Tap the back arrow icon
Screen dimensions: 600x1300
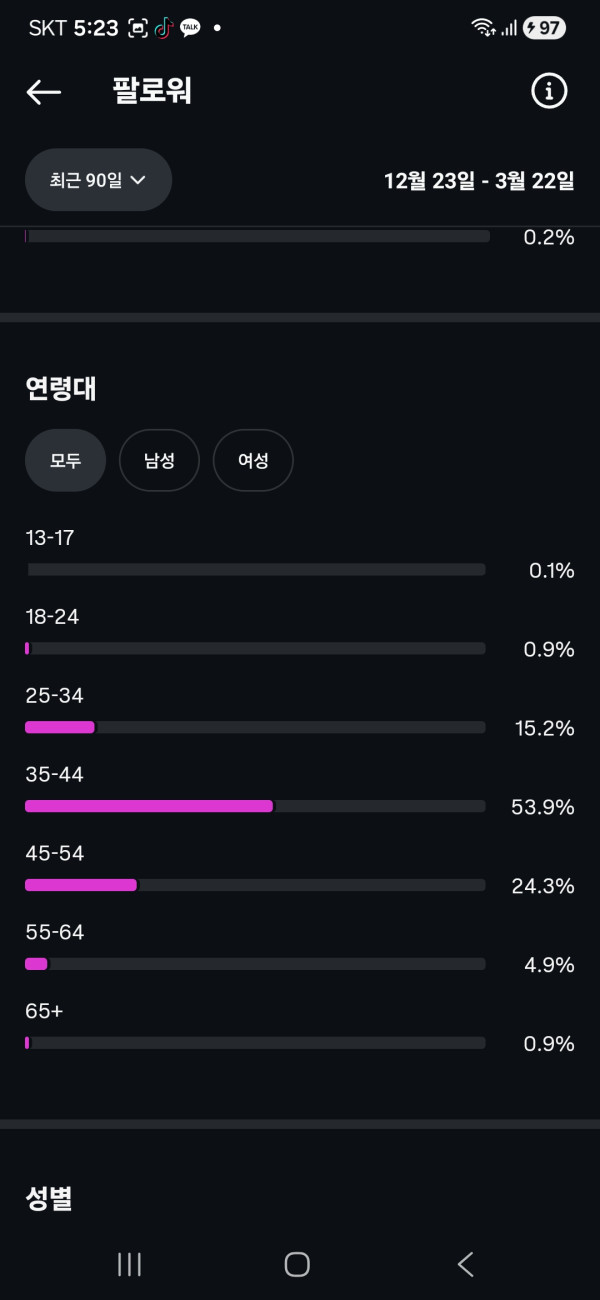(x=44, y=92)
